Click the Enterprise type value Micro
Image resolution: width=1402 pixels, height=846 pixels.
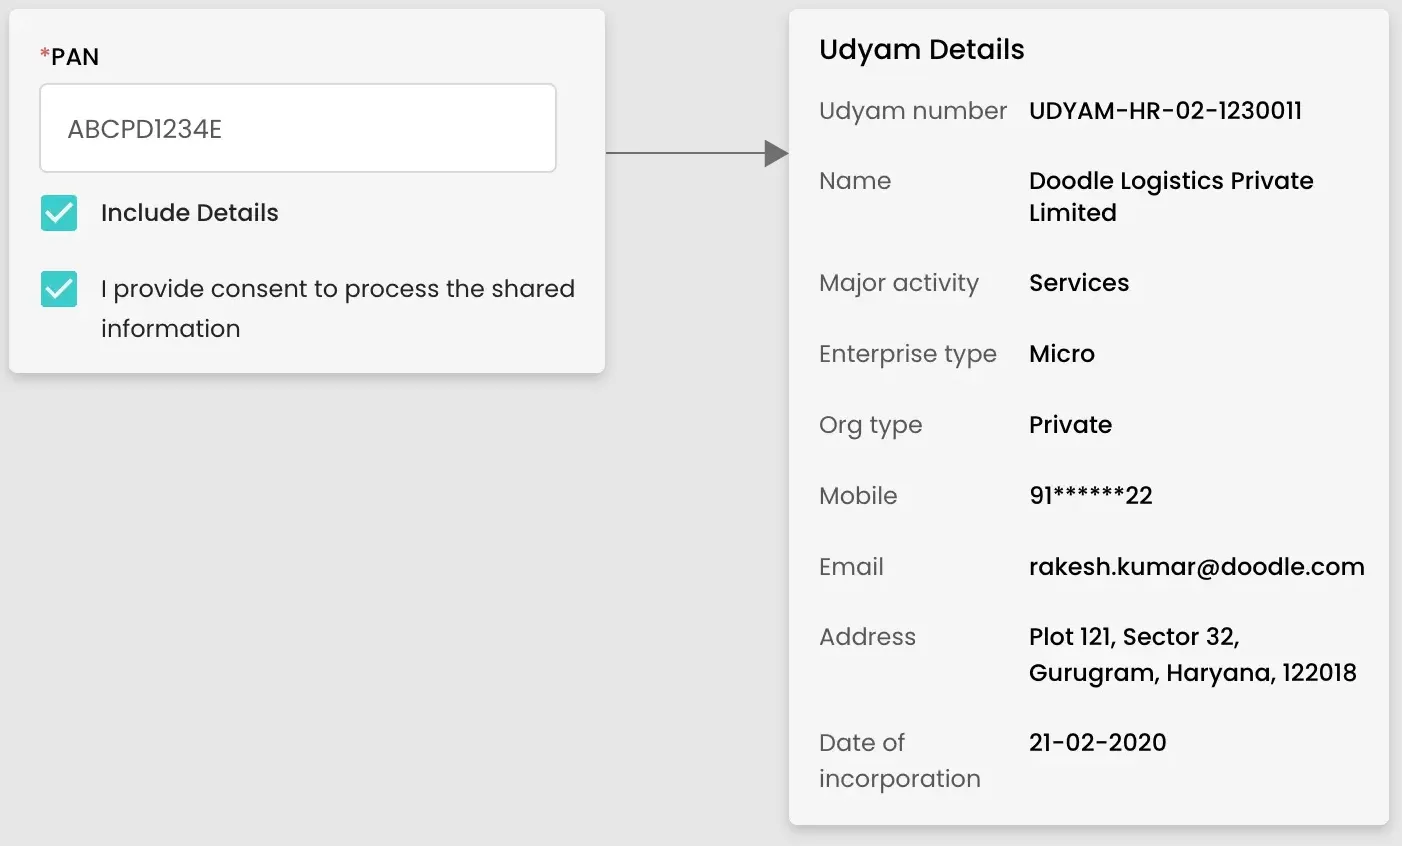(1061, 354)
